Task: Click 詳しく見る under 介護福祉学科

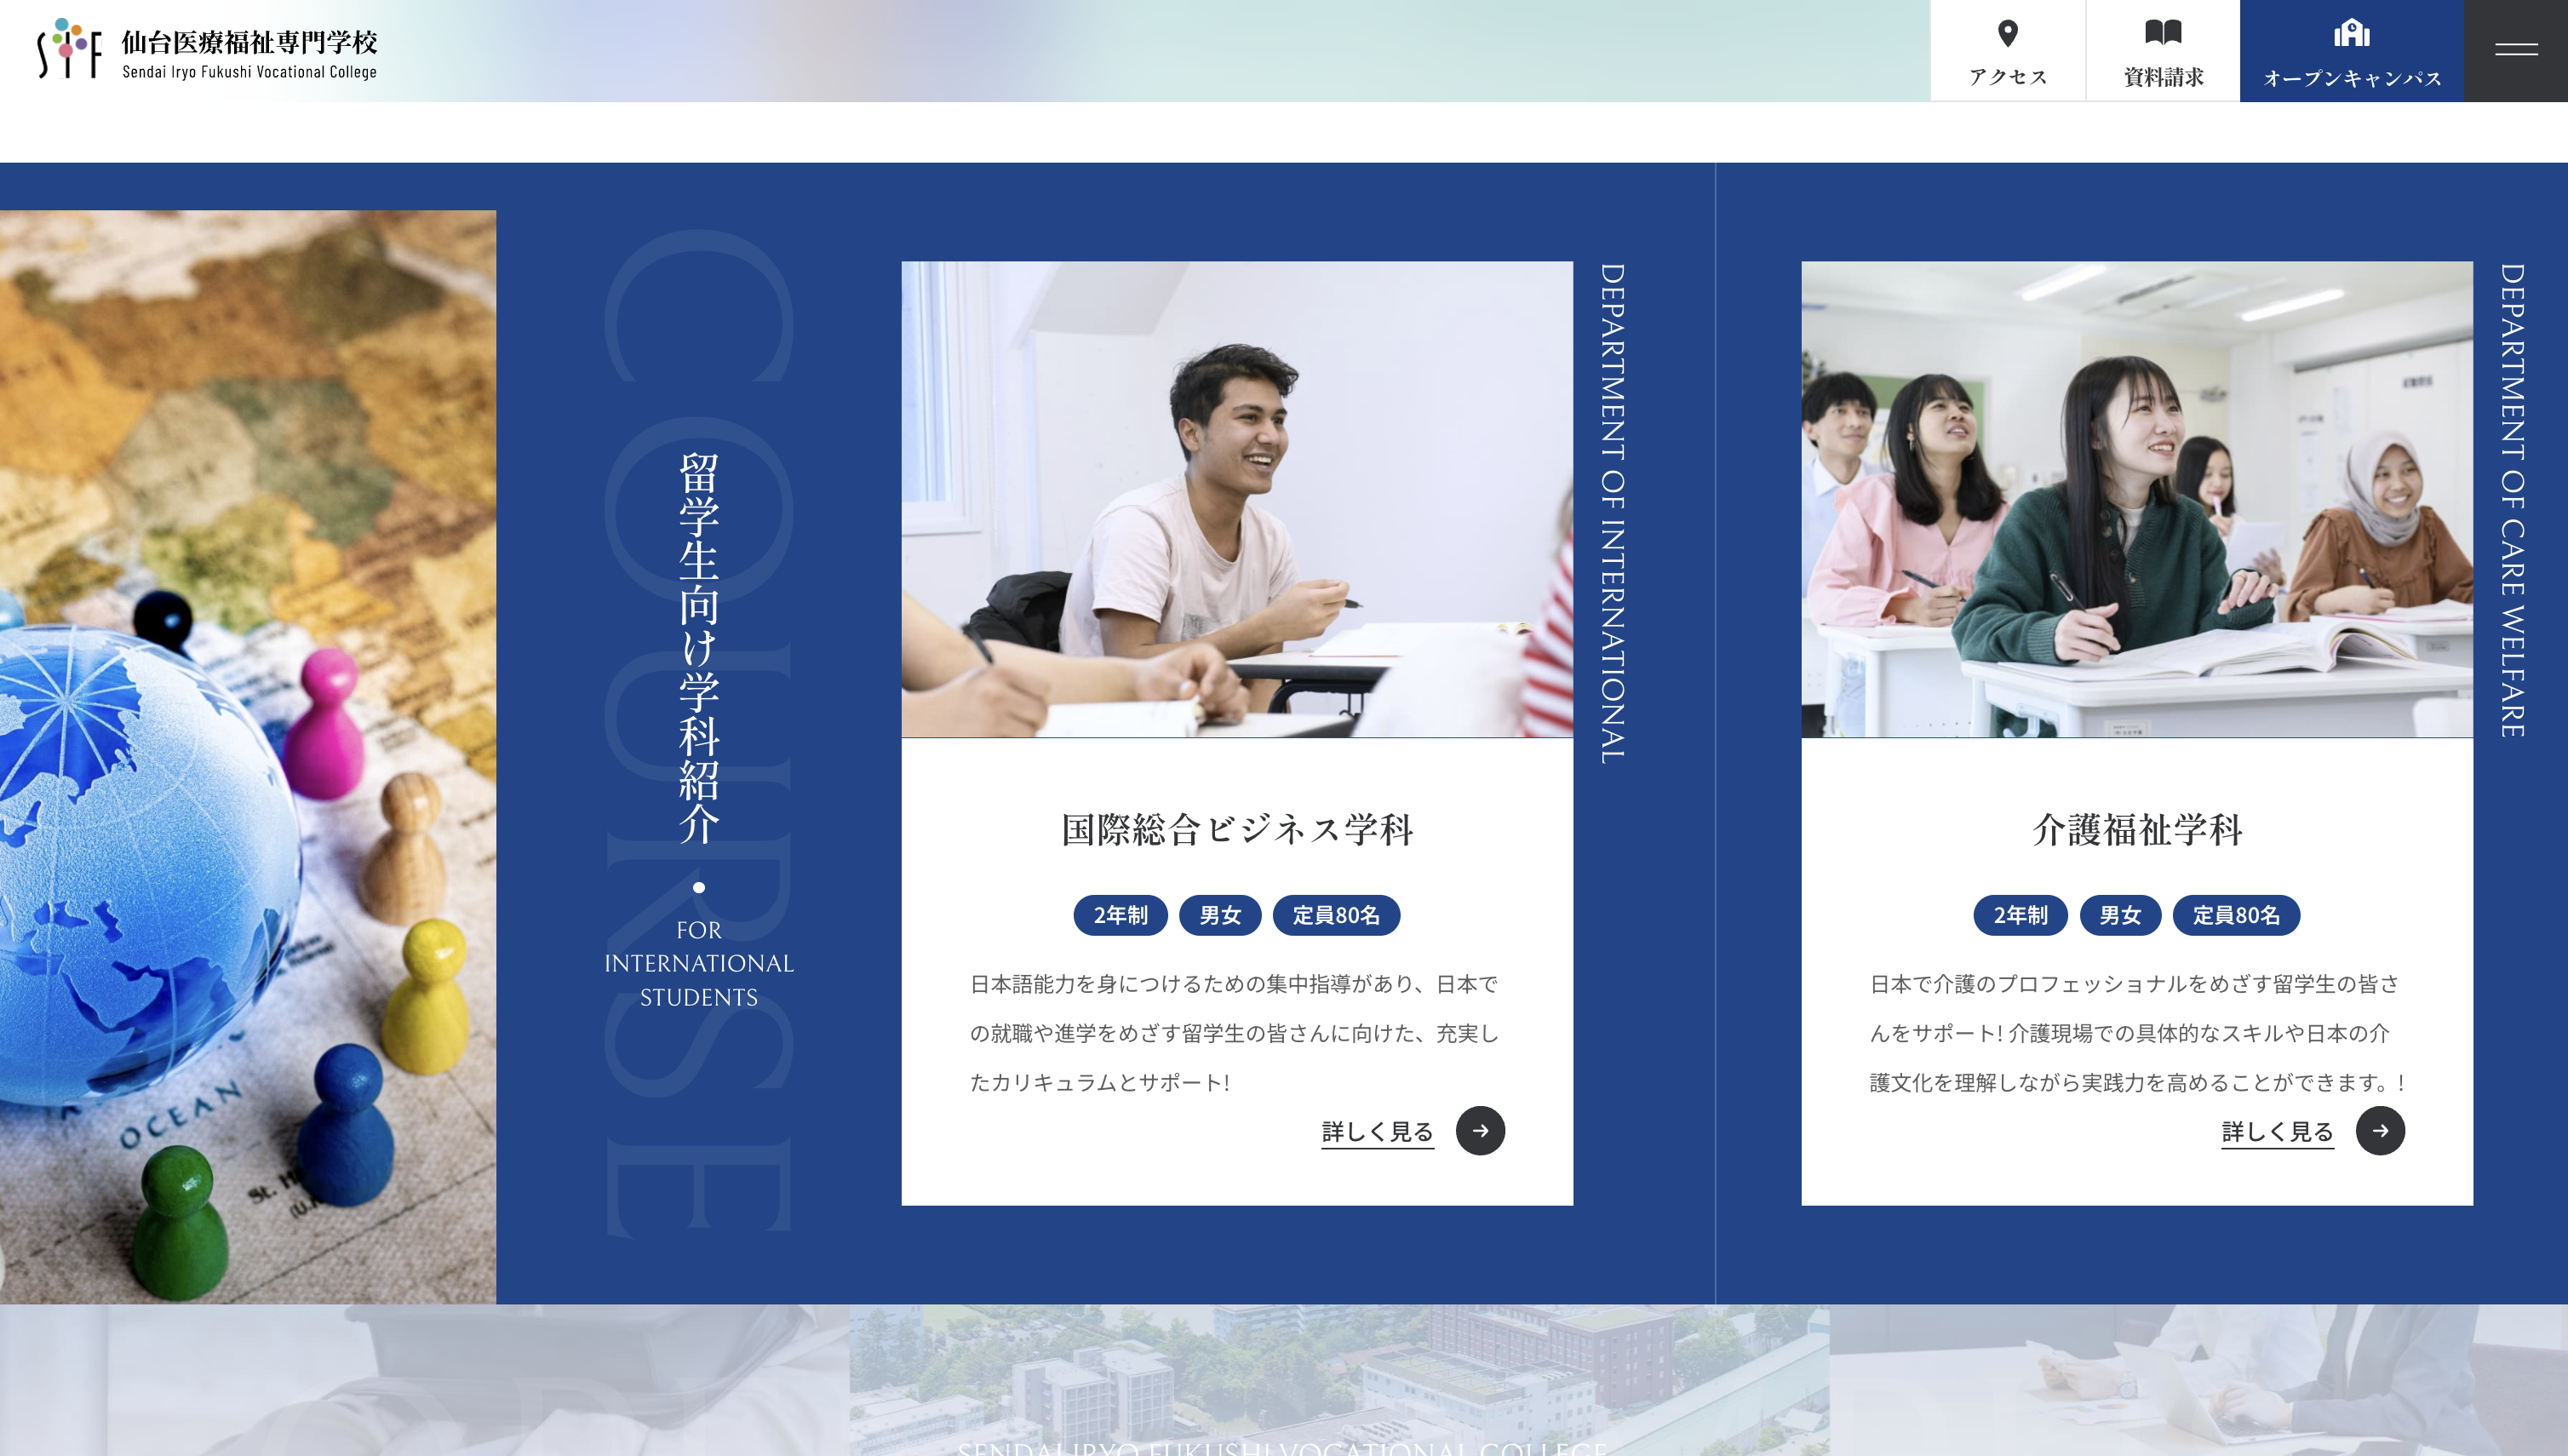Action: pyautogui.click(x=2277, y=1132)
